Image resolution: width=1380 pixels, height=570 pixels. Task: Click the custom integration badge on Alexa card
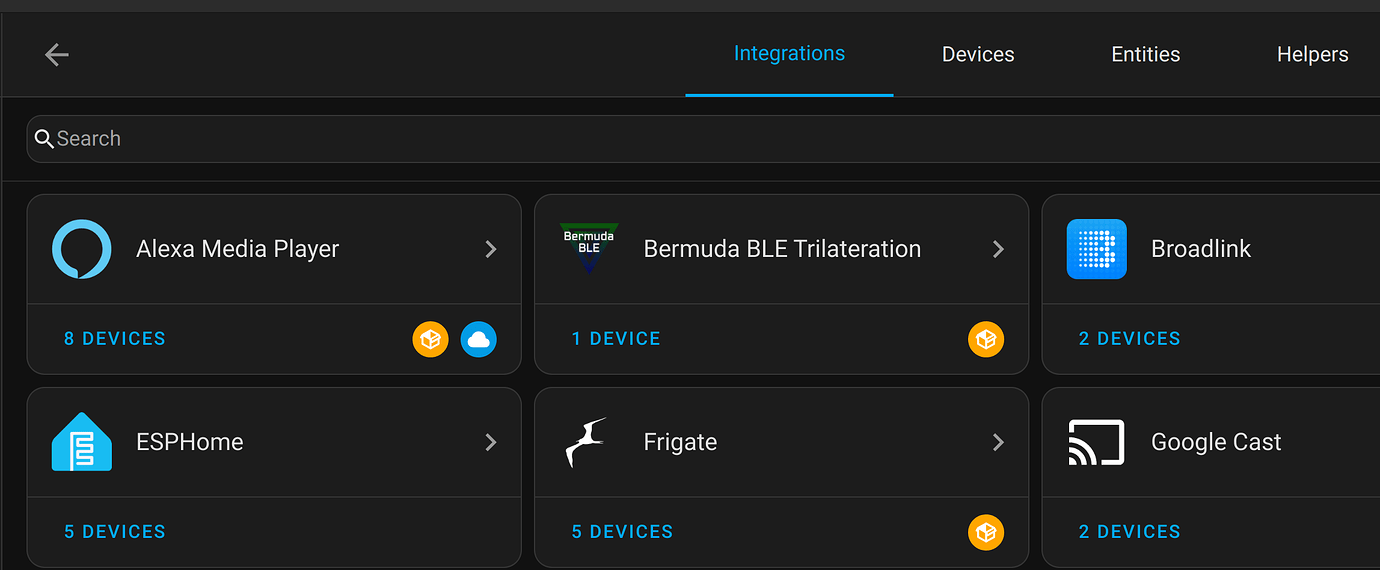[x=430, y=340]
